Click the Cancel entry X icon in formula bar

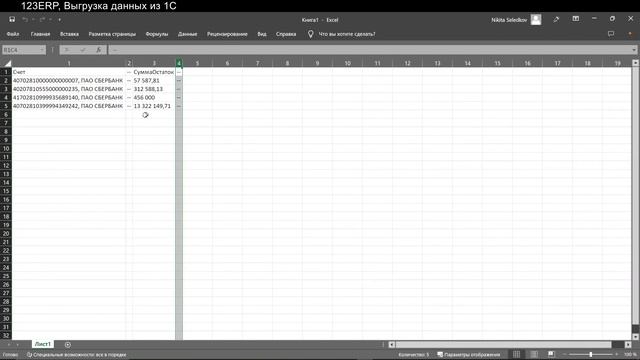point(67,50)
